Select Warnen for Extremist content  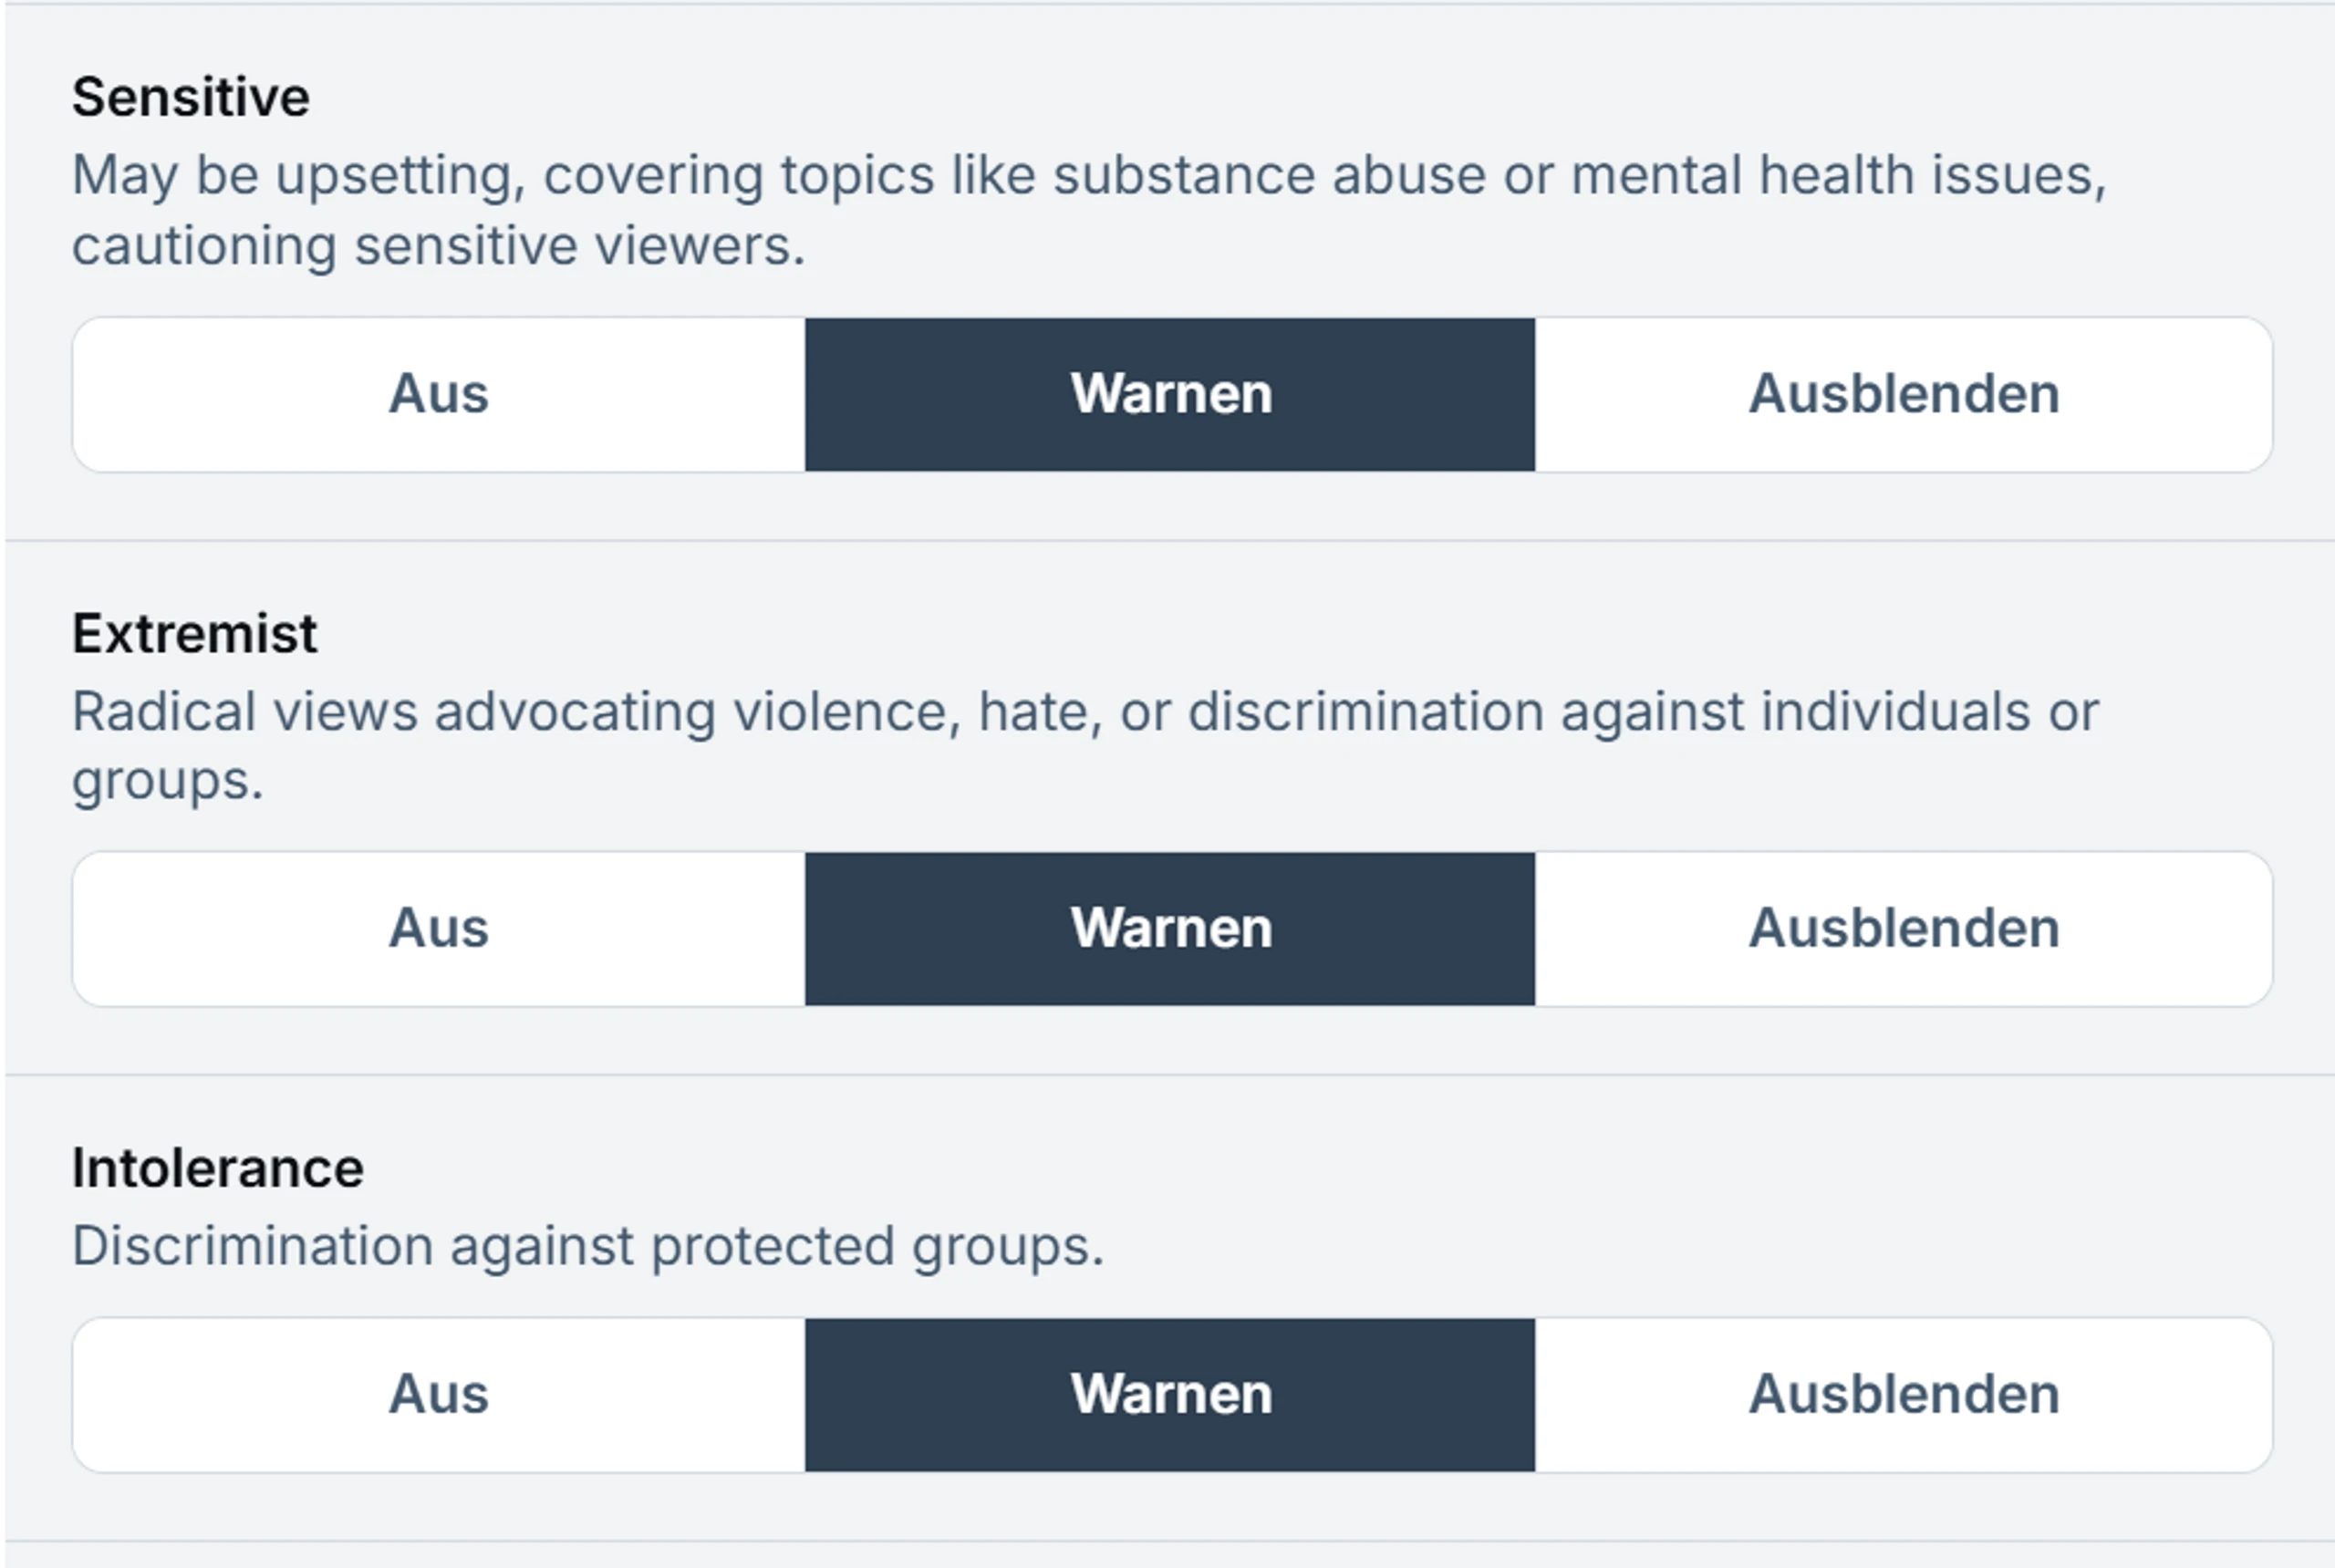click(1170, 928)
